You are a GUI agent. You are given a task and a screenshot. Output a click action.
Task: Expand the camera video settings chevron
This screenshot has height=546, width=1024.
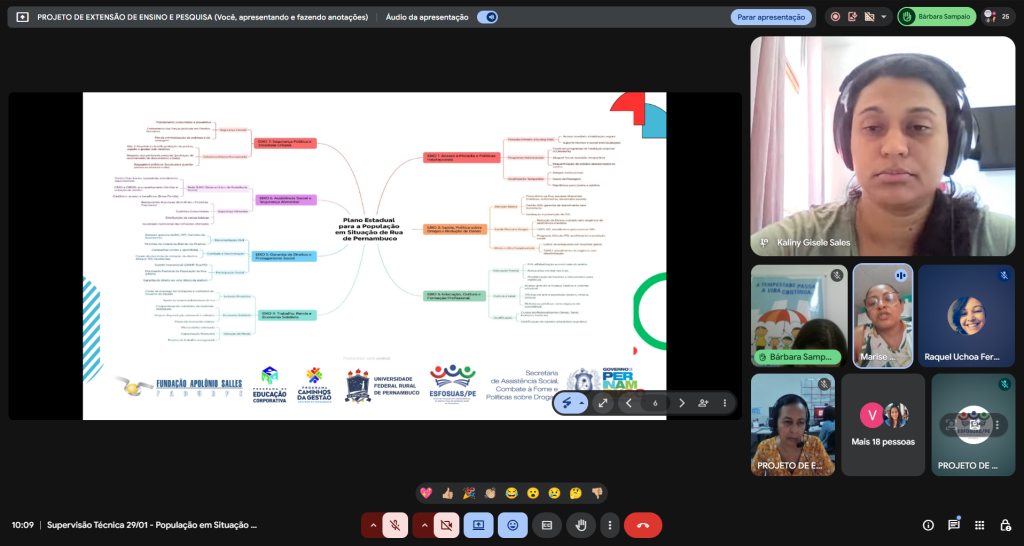coord(424,525)
